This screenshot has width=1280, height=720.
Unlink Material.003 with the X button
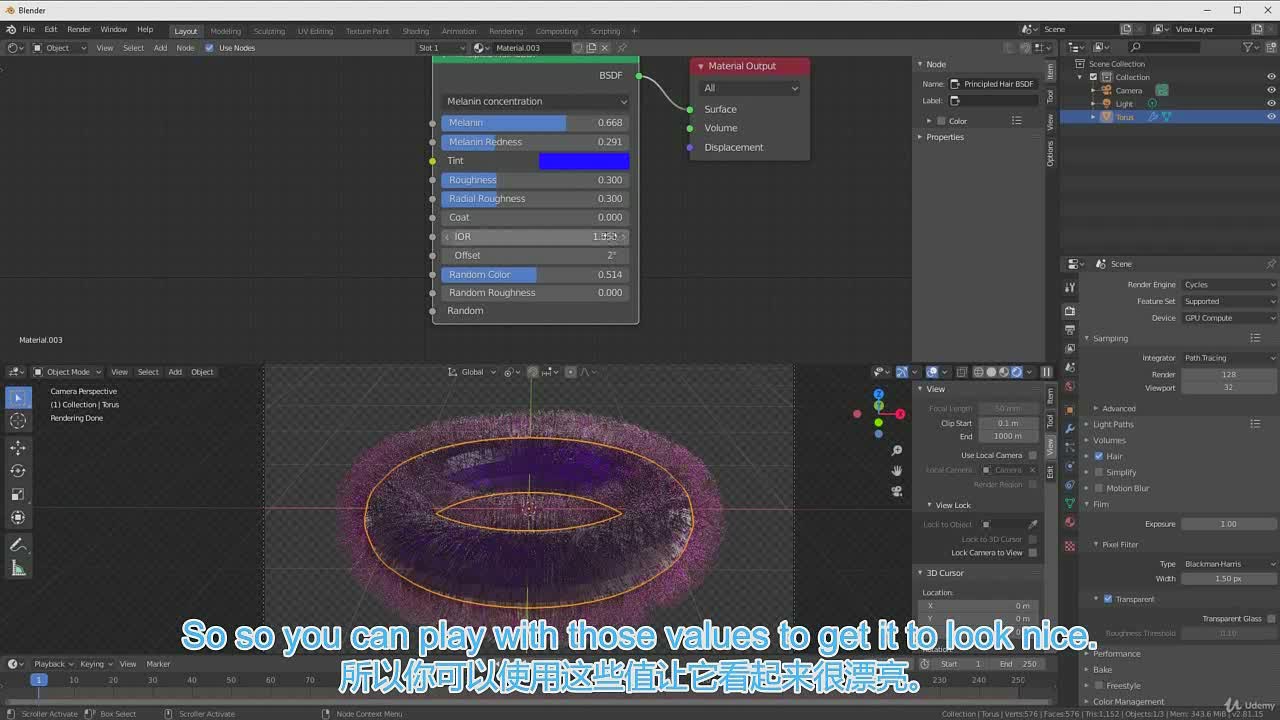click(x=605, y=47)
